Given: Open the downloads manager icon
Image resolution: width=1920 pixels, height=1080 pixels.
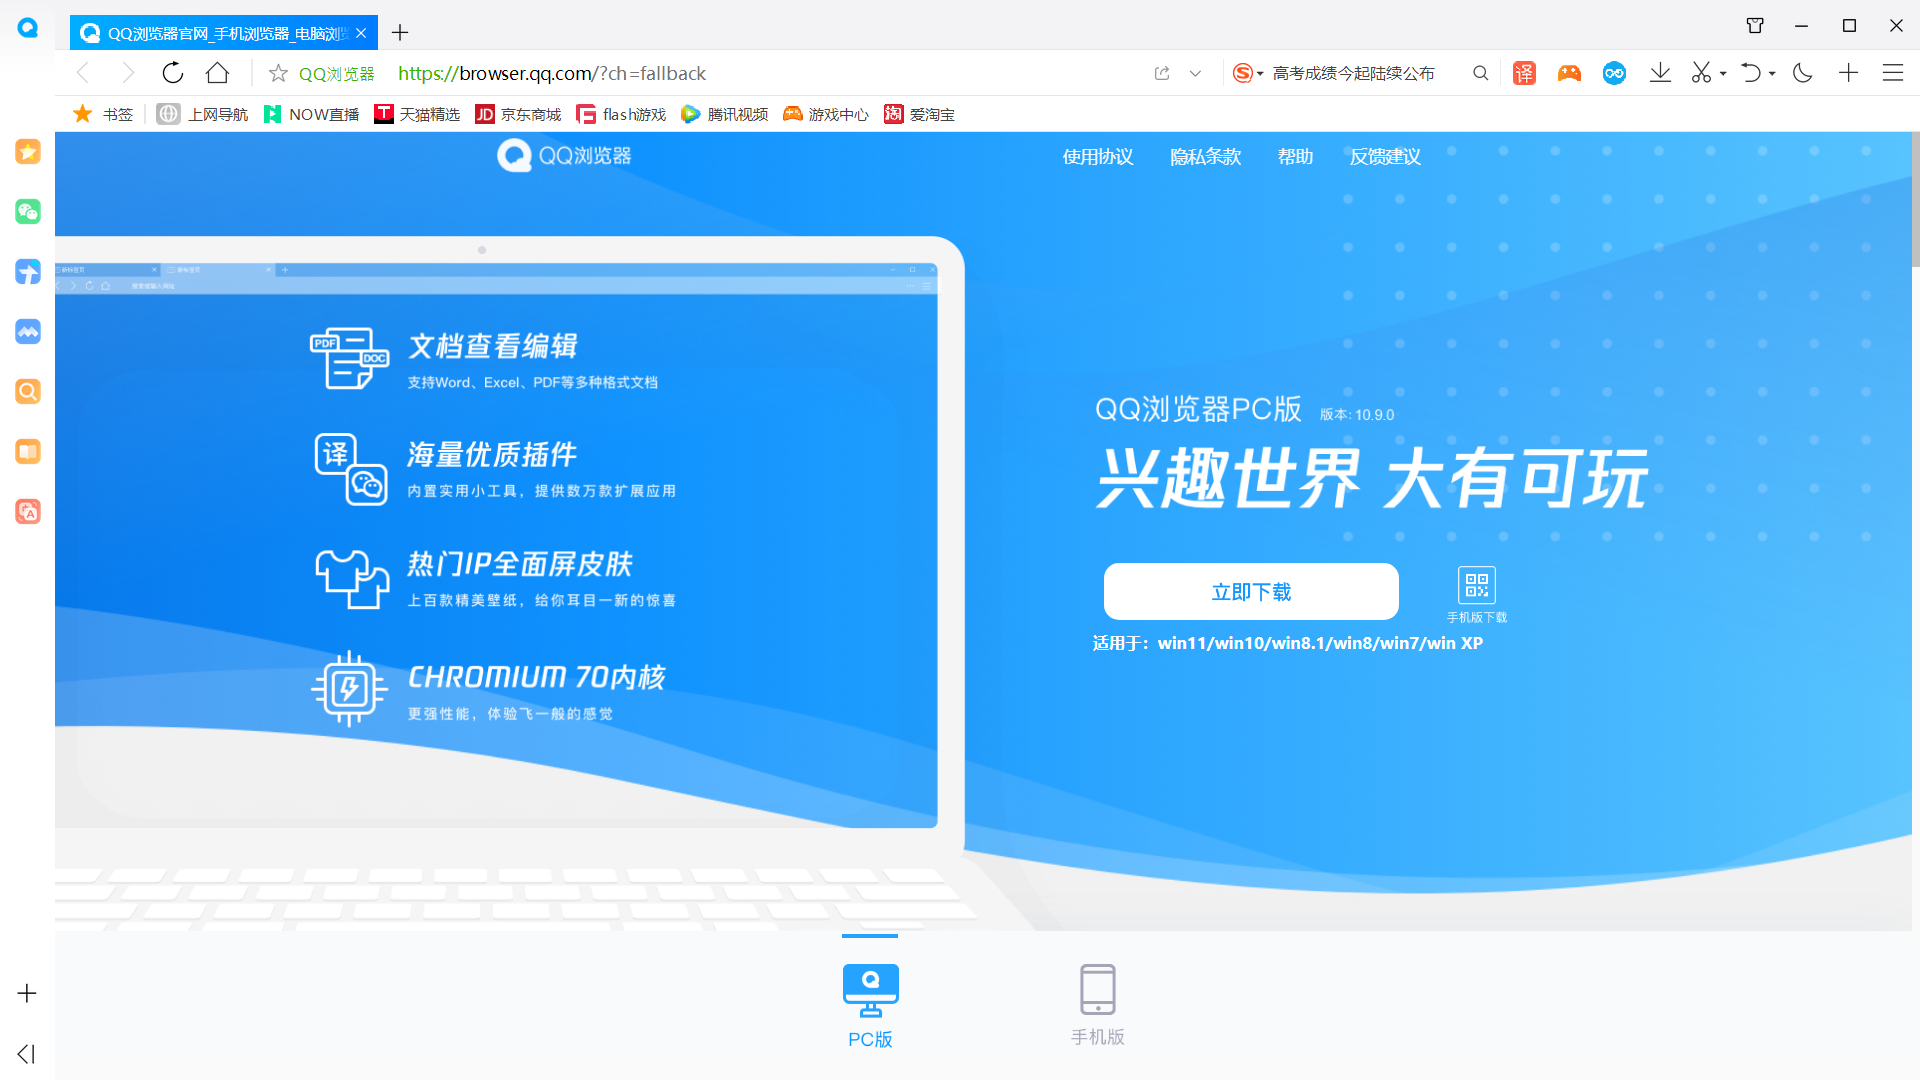Looking at the screenshot, I should (1660, 73).
